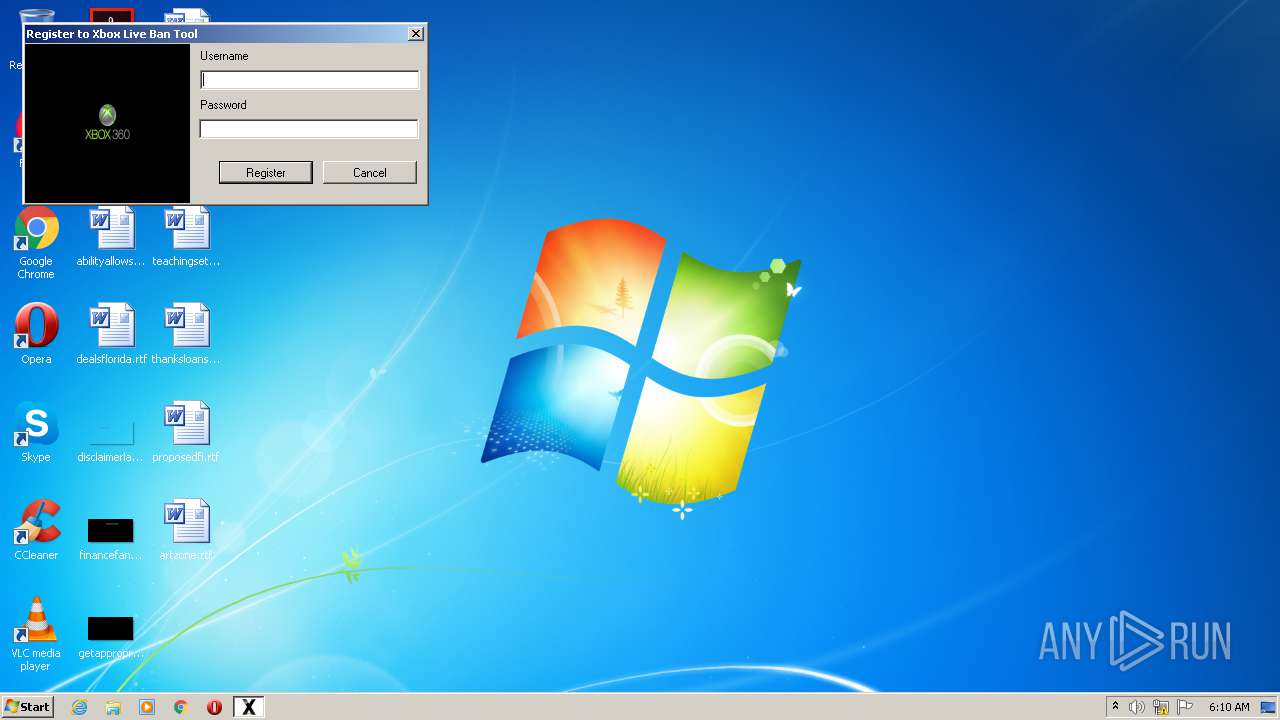Open the network tray icon
Screen dimensions: 1280x720
[1161, 707]
